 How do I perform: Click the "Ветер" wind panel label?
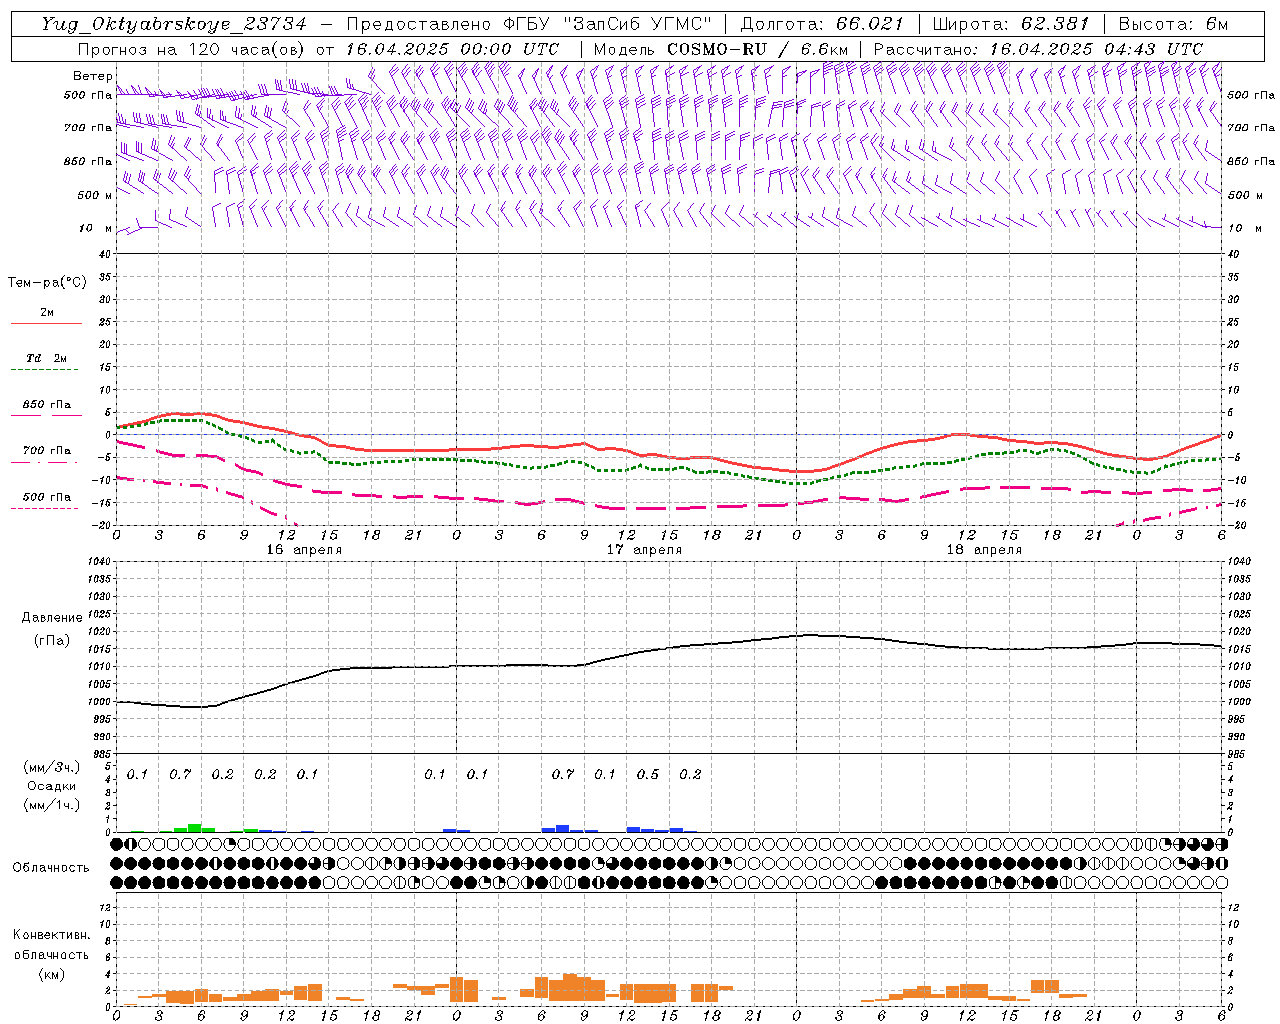click(92, 76)
